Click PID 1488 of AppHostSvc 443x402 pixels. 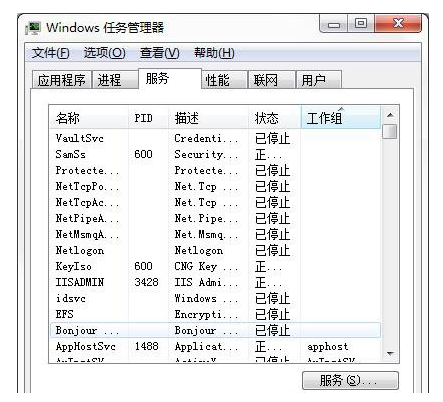tap(146, 346)
